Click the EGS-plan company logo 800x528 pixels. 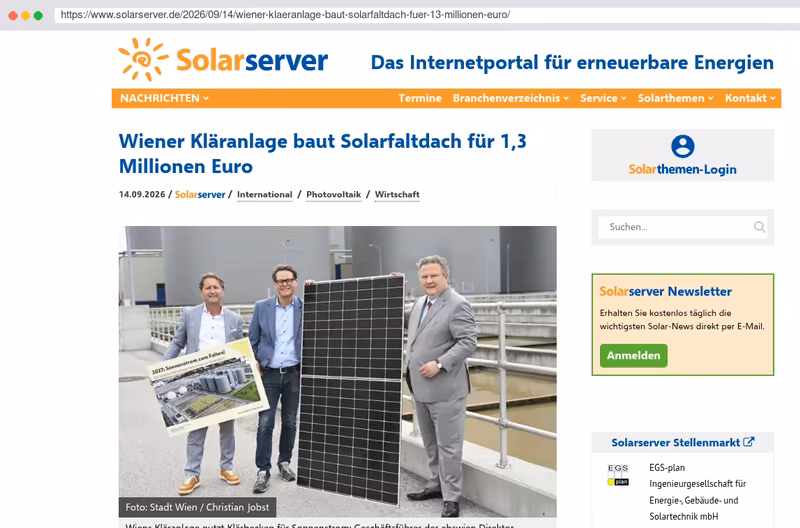tap(618, 475)
